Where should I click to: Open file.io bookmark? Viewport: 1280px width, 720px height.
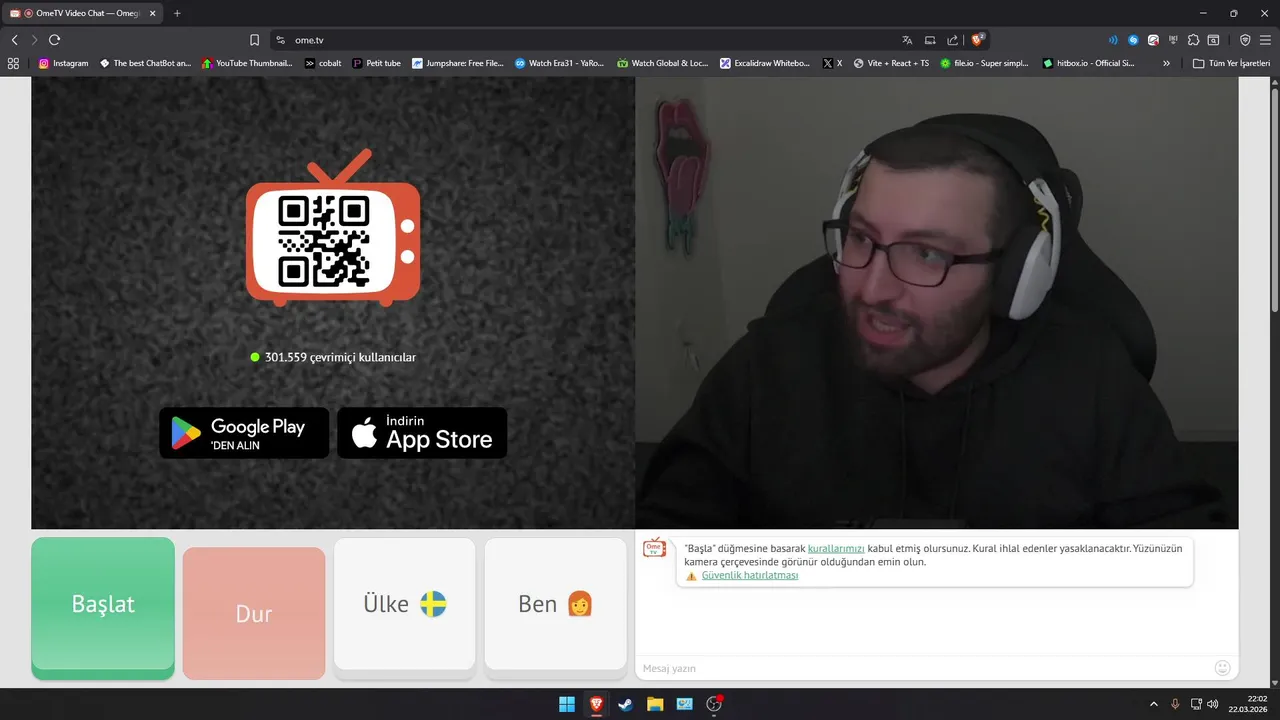[x=985, y=63]
